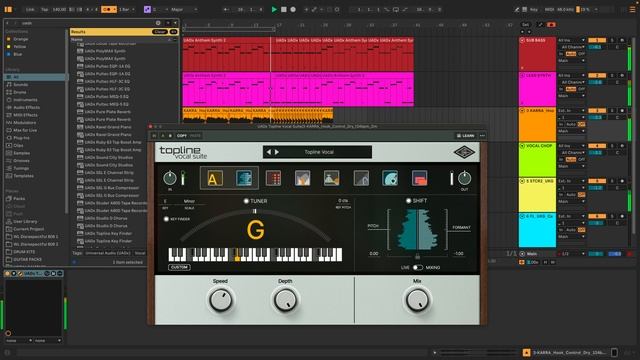Click the CUSTOM scale button under the keyboard
This screenshot has width=640, height=360.
pyautogui.click(x=179, y=267)
